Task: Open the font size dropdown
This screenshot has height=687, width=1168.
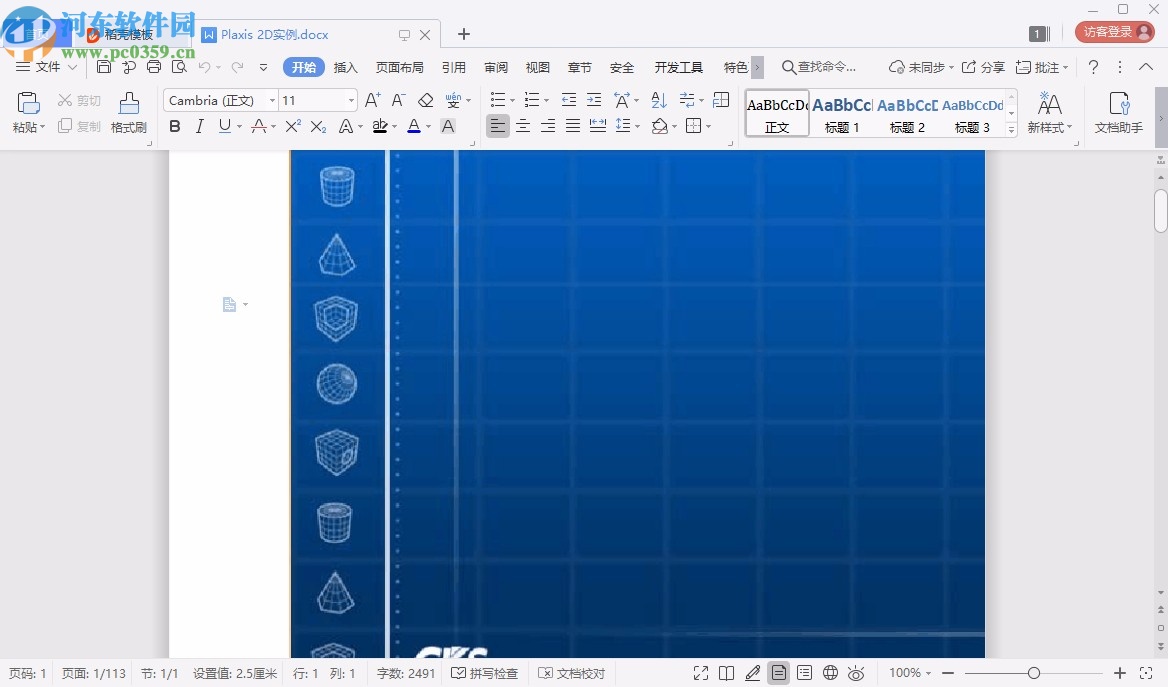Action: pyautogui.click(x=349, y=100)
